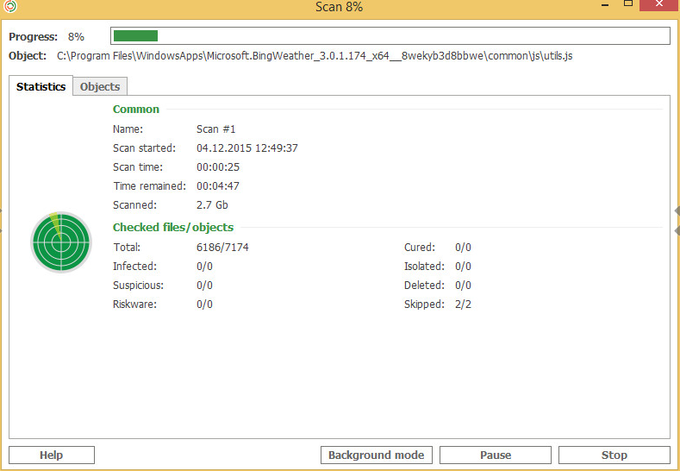
Task: Click the Skipped value 2/2
Action: pyautogui.click(x=463, y=304)
